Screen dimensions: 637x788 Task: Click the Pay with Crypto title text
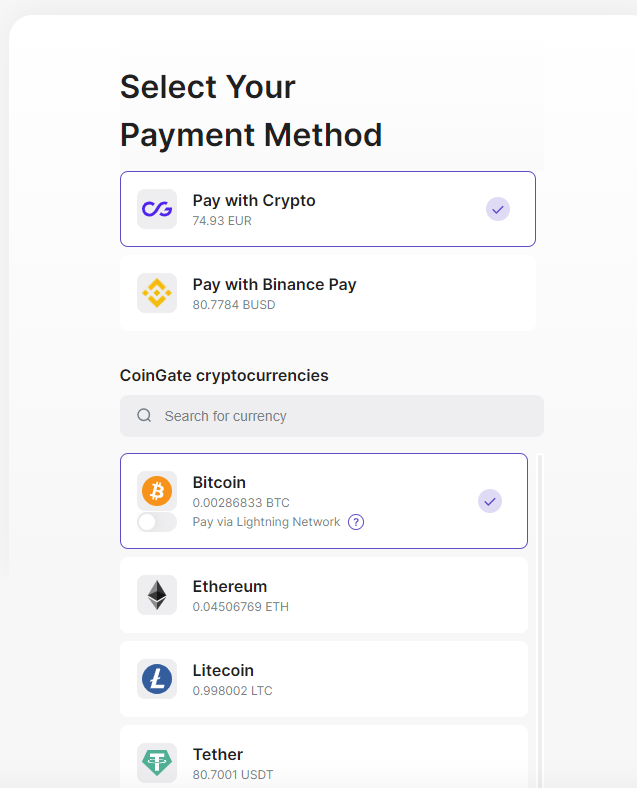pyautogui.click(x=254, y=200)
